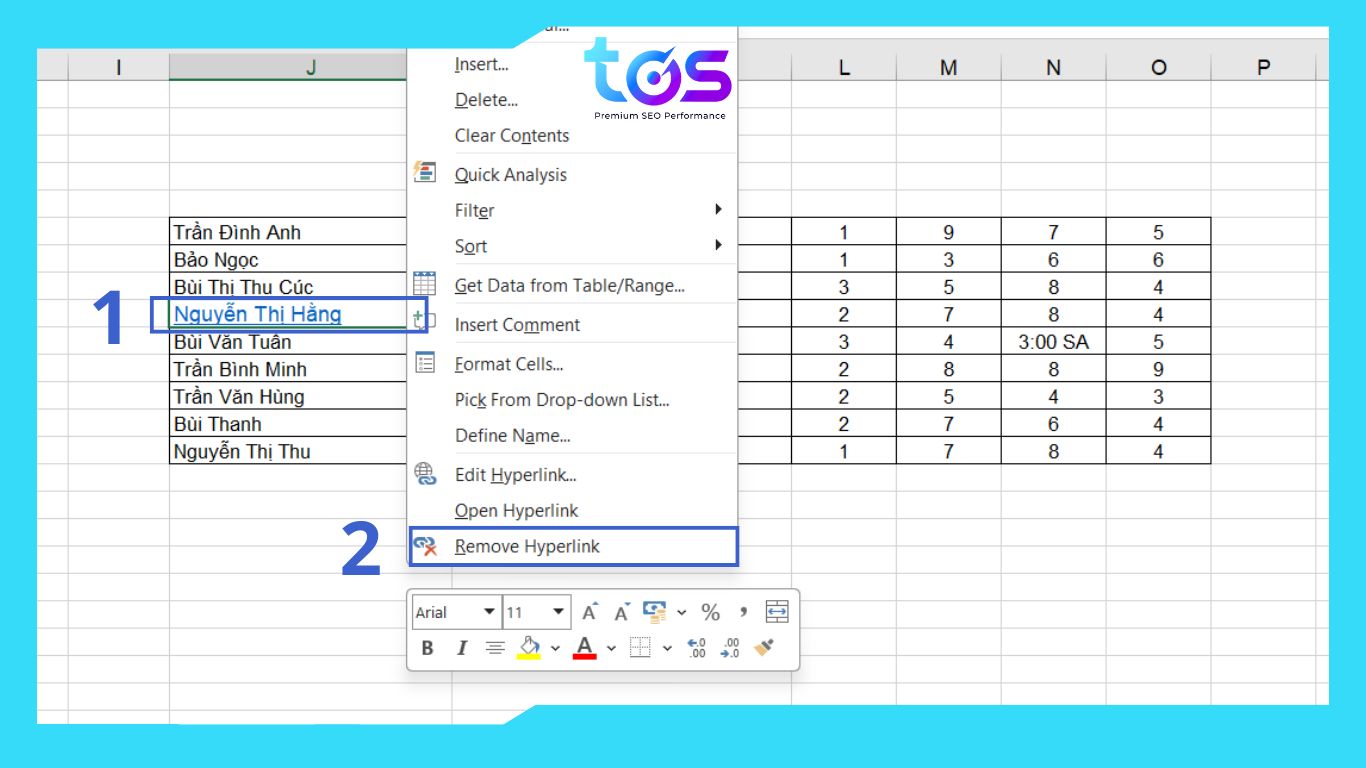Toggle bold formatting in mini toolbar
This screenshot has width=1366, height=768.
[x=428, y=648]
